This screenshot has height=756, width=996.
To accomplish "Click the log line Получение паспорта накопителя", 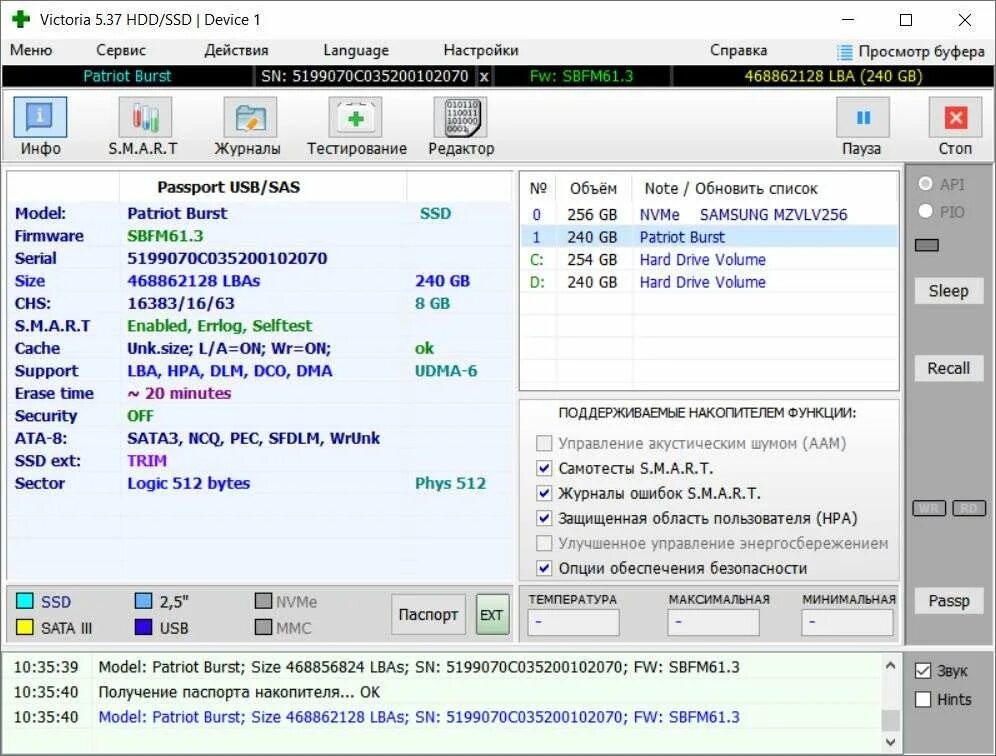I will pos(239,692).
